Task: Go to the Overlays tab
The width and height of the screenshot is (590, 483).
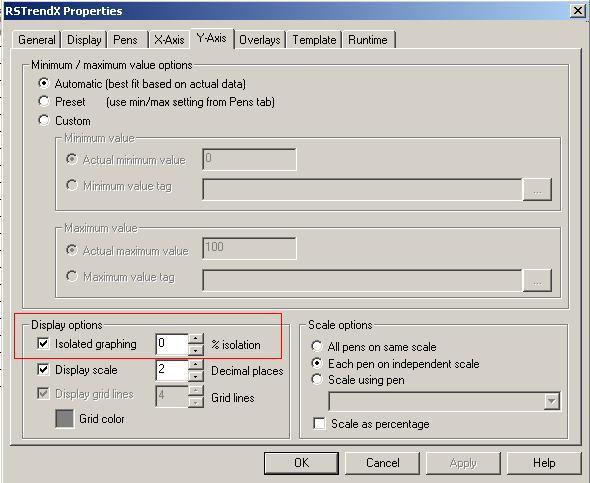Action: click(260, 40)
